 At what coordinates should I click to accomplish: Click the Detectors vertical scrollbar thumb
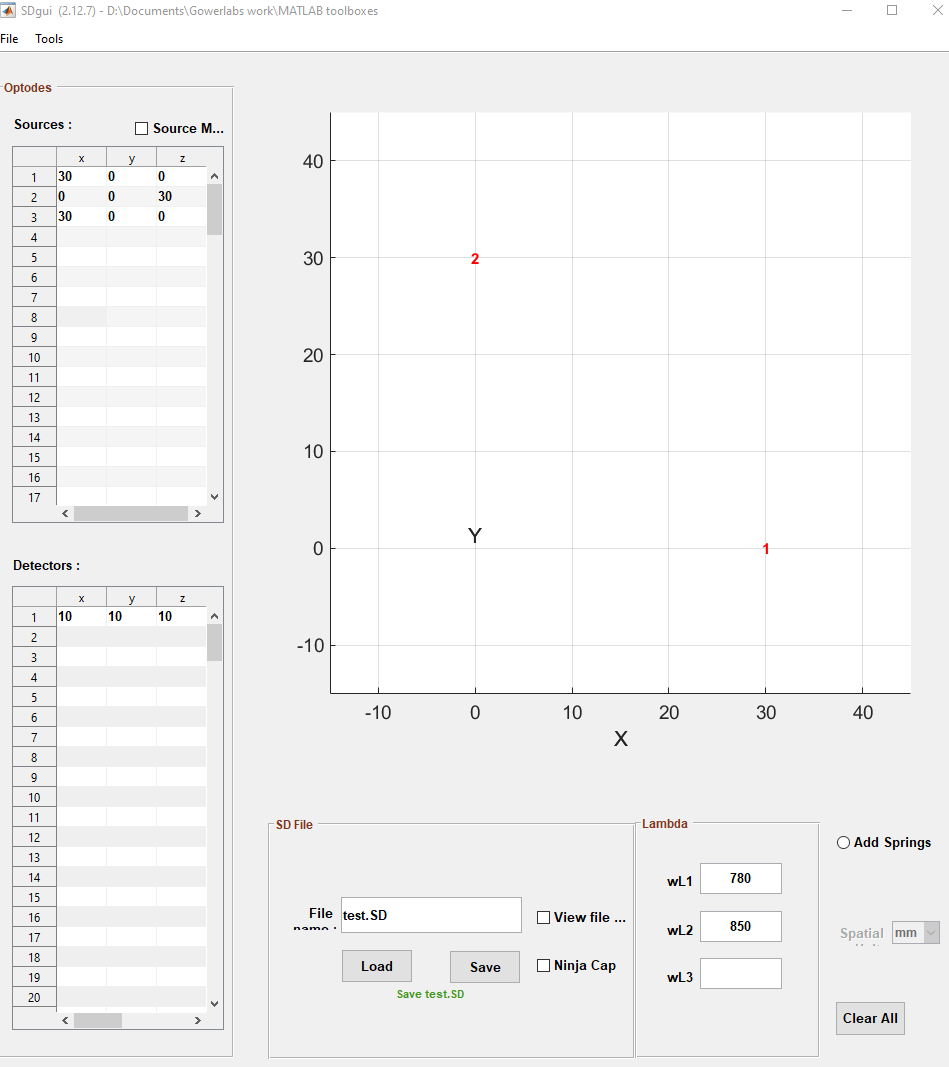point(214,642)
